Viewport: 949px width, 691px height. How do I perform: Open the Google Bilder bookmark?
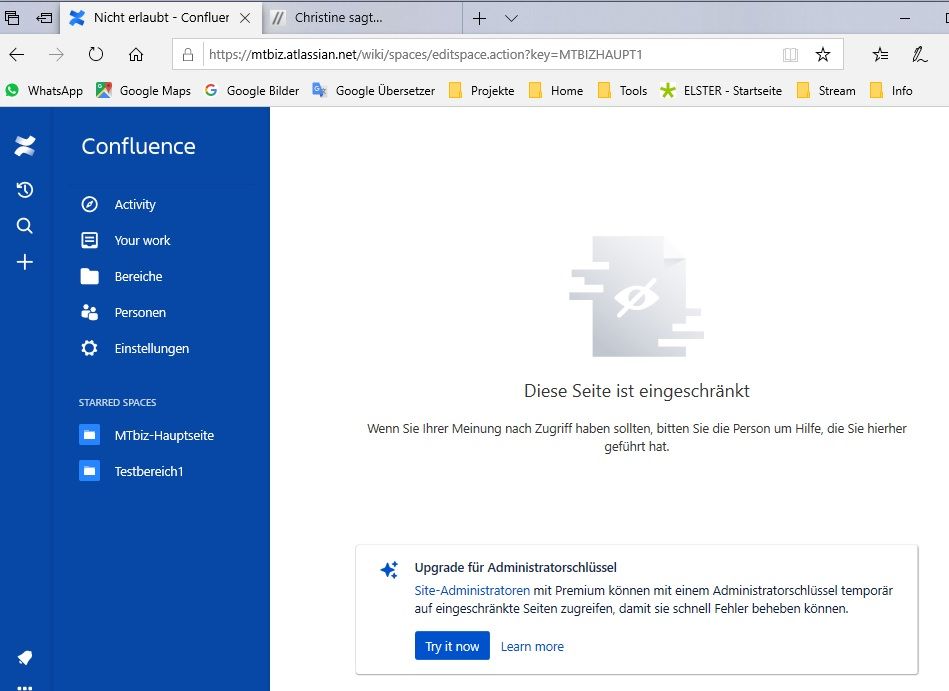(x=252, y=91)
